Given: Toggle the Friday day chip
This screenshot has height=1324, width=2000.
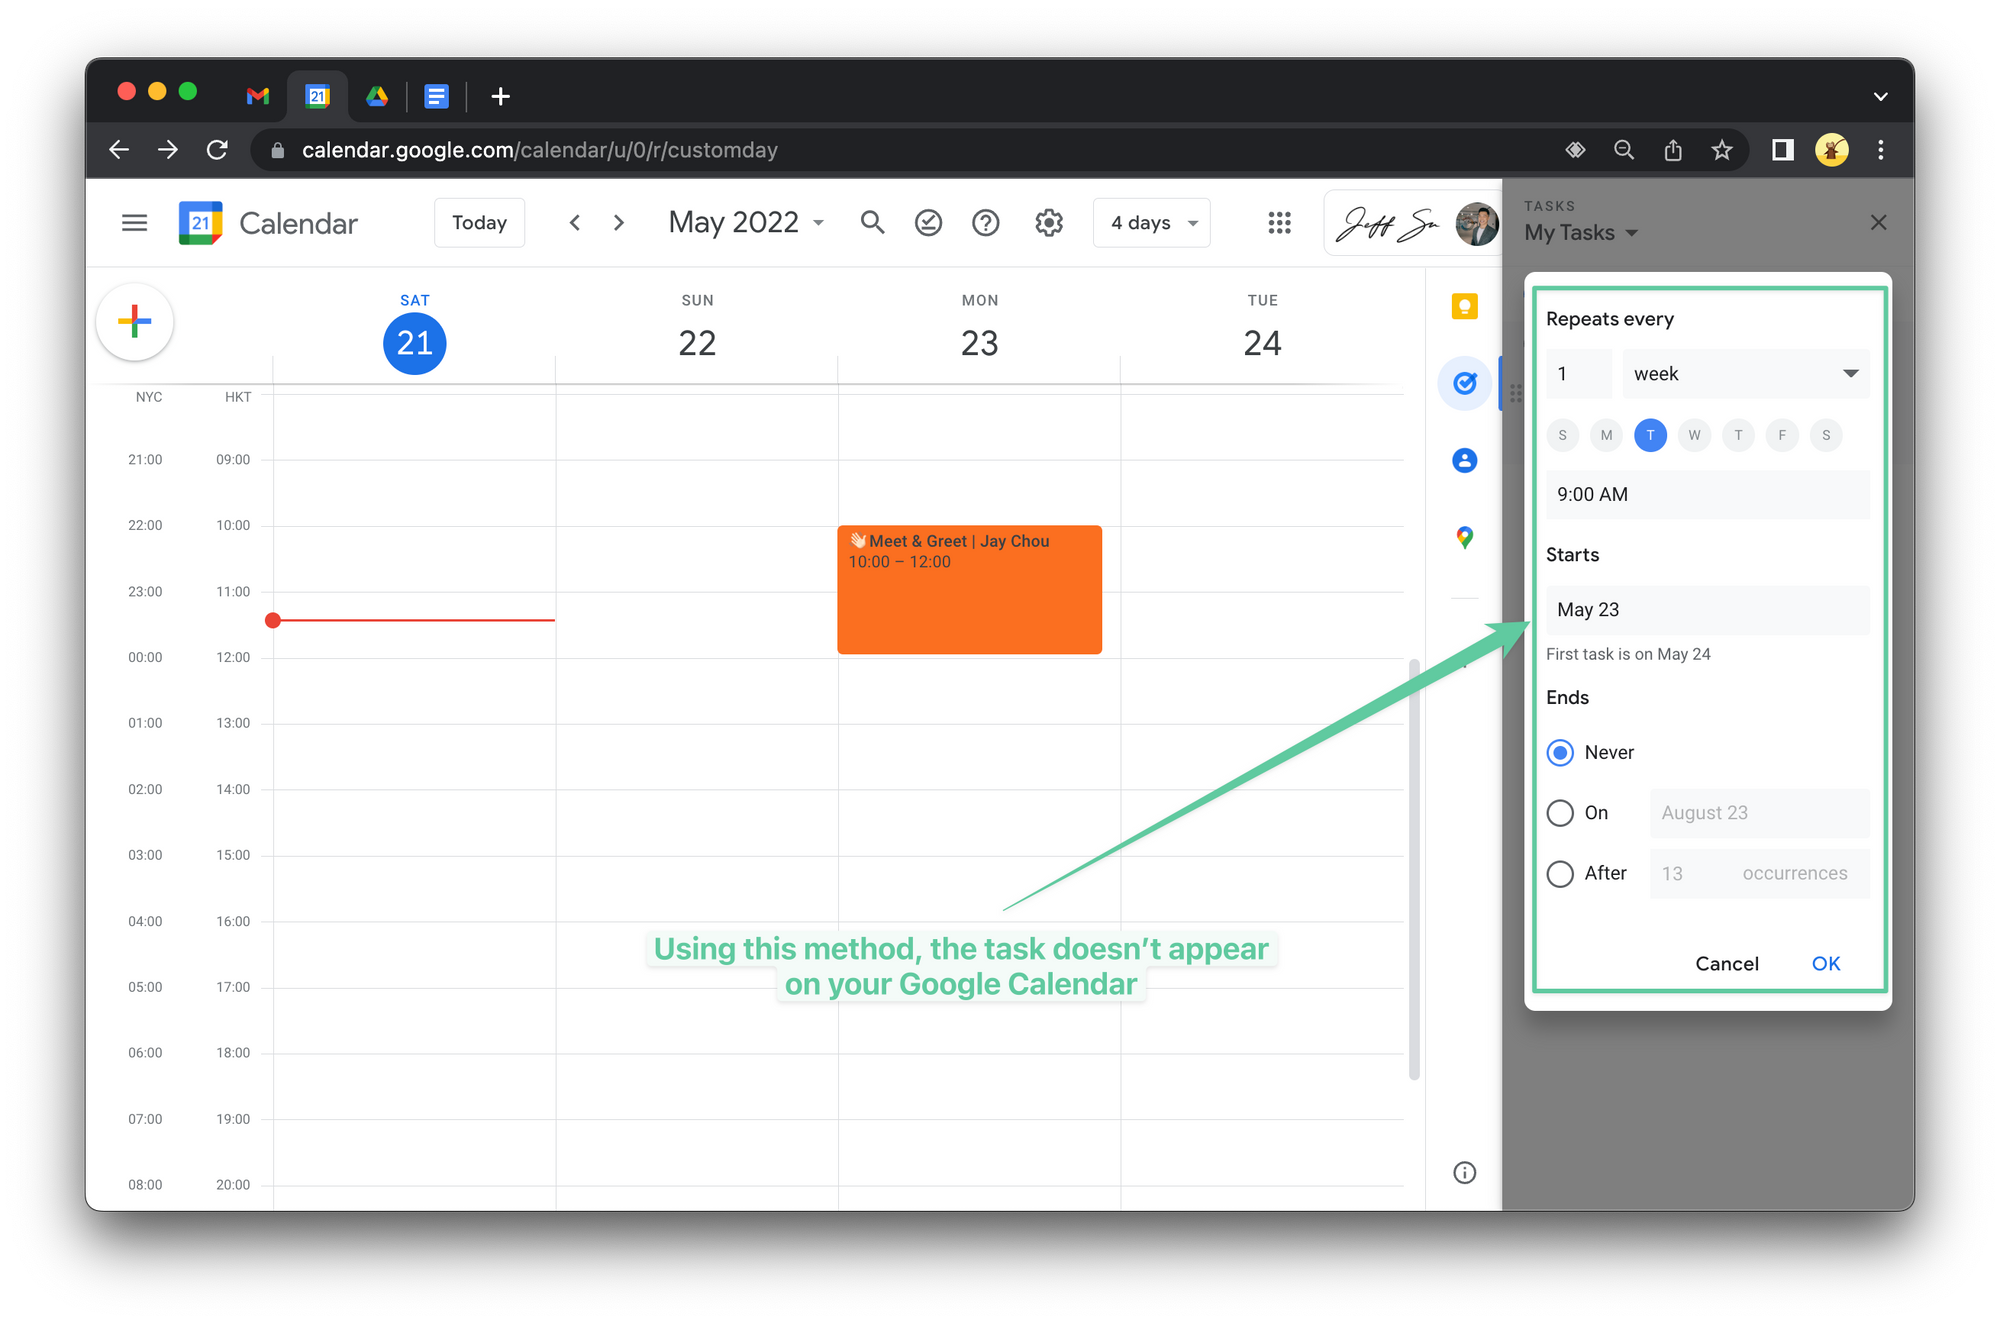Looking at the screenshot, I should (1782, 435).
